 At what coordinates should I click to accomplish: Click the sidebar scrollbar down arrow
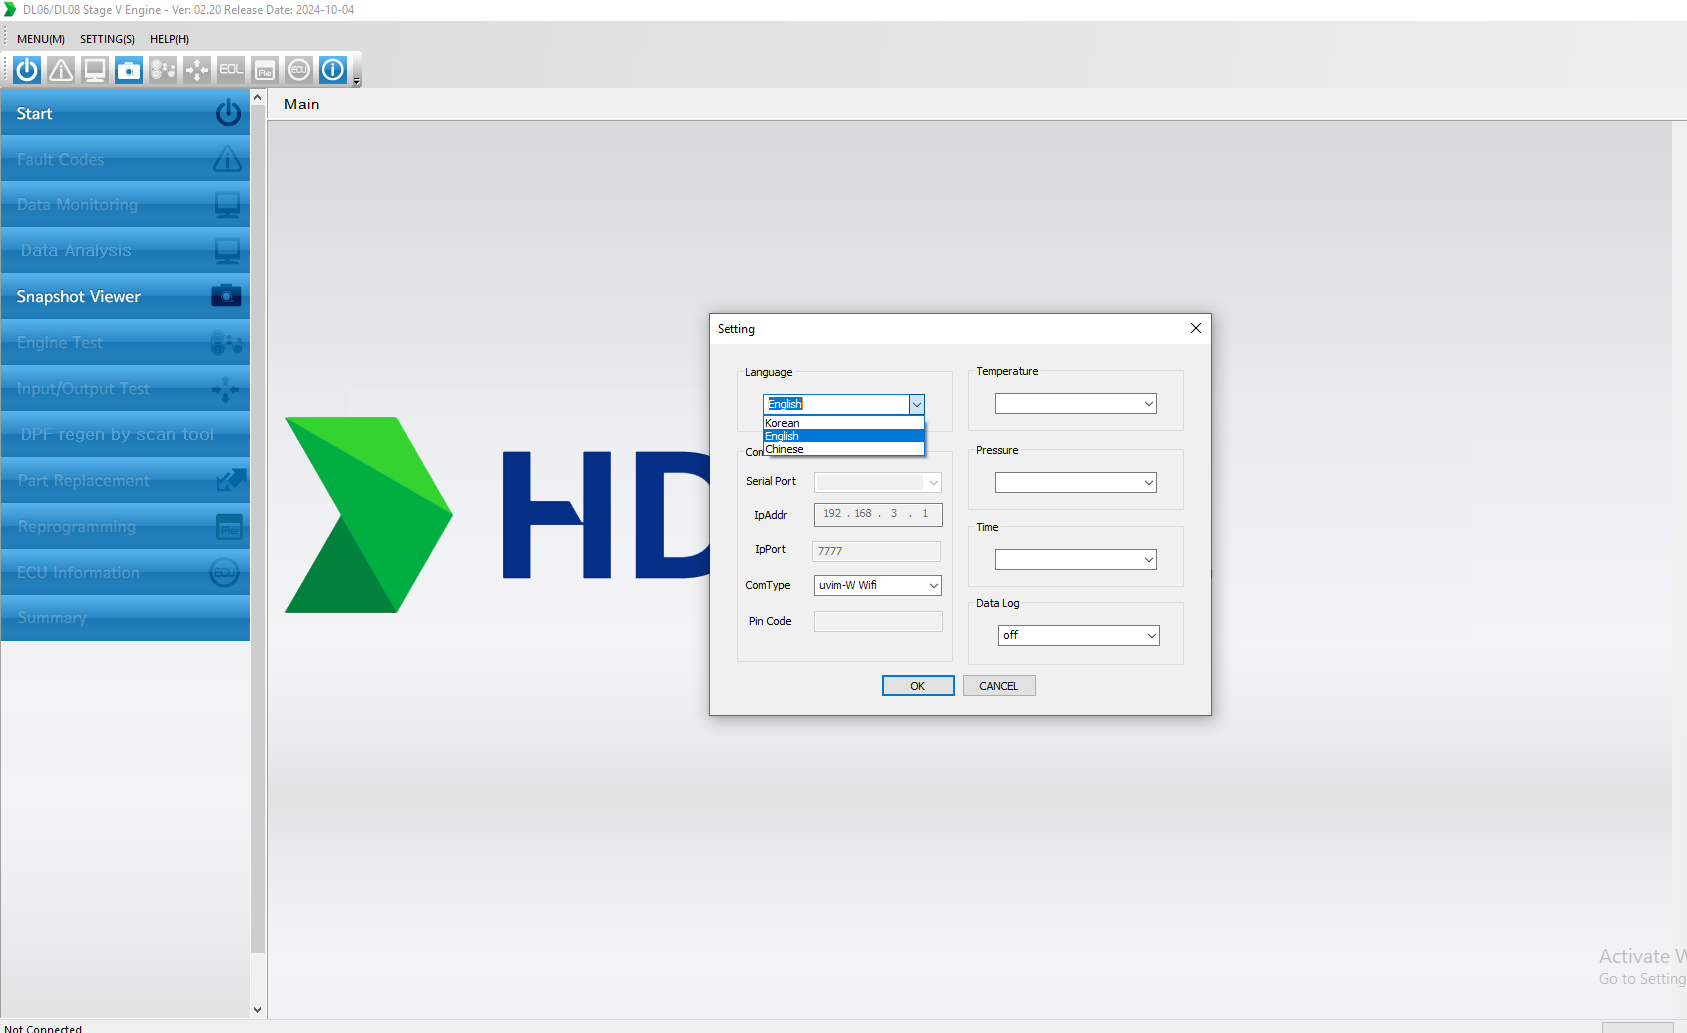tap(258, 1010)
